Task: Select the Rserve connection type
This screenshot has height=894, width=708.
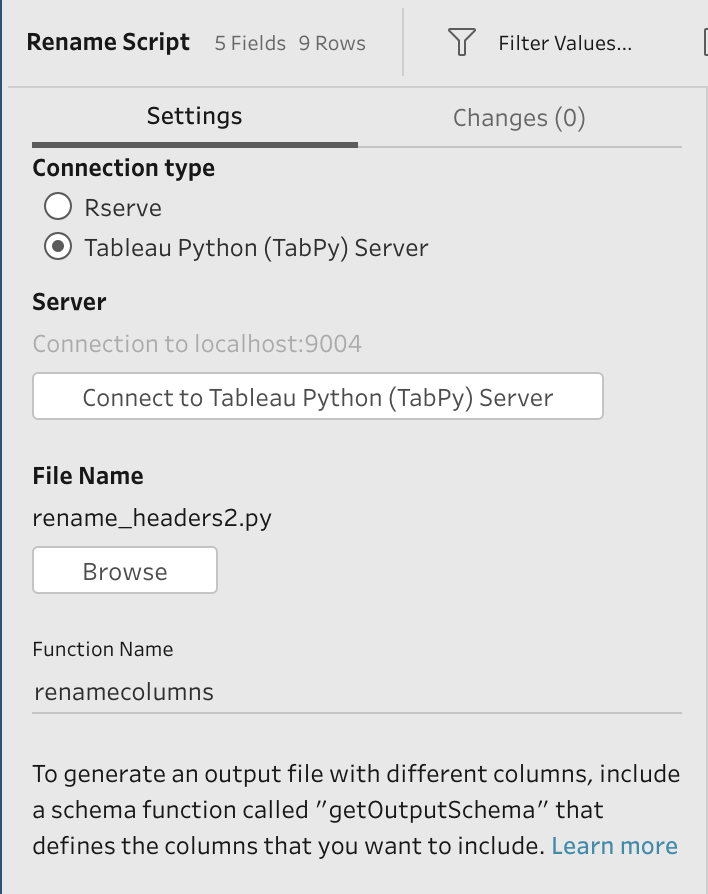Action: (x=59, y=207)
